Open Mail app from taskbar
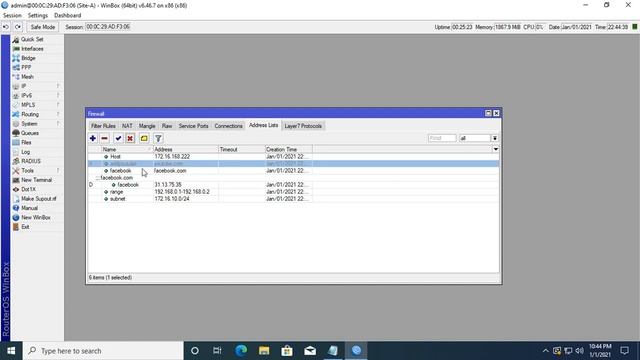Screen dimensions: 640x360 click(310, 351)
